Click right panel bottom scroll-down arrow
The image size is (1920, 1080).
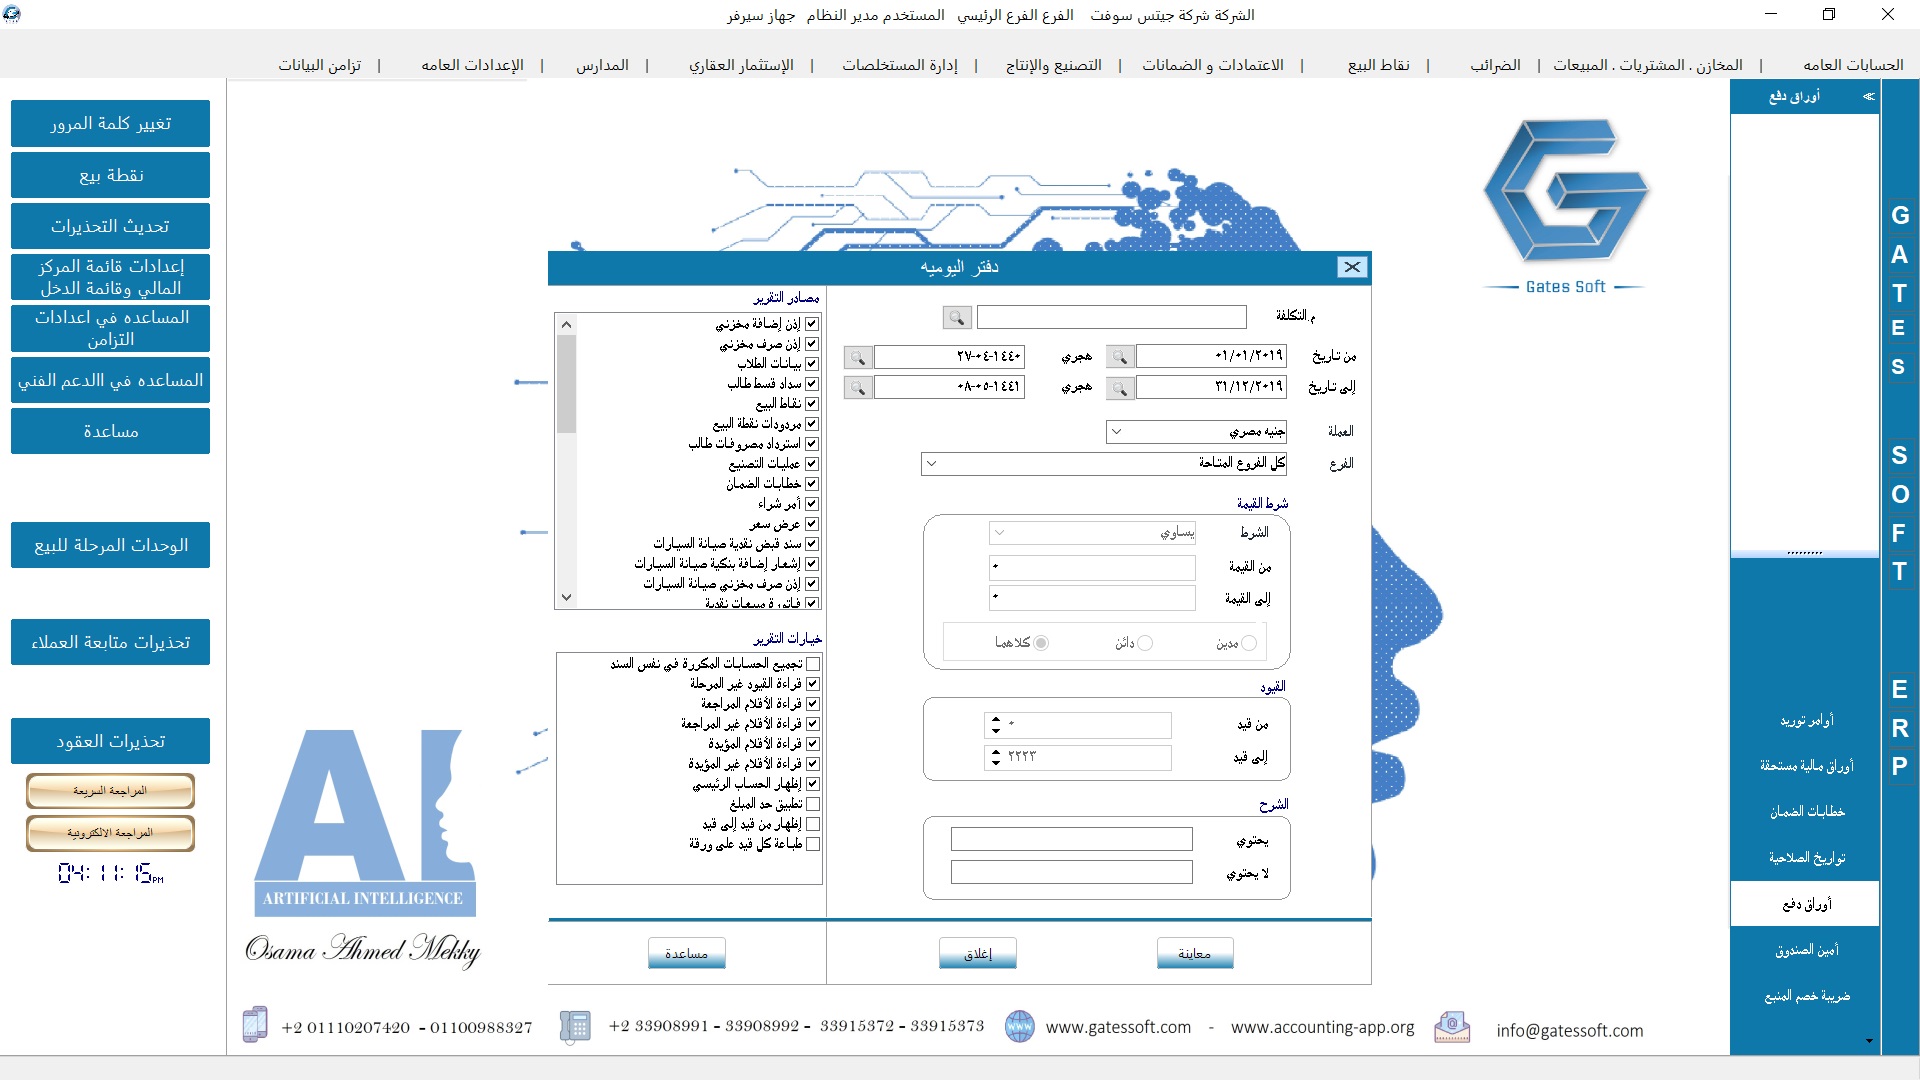(1869, 1041)
